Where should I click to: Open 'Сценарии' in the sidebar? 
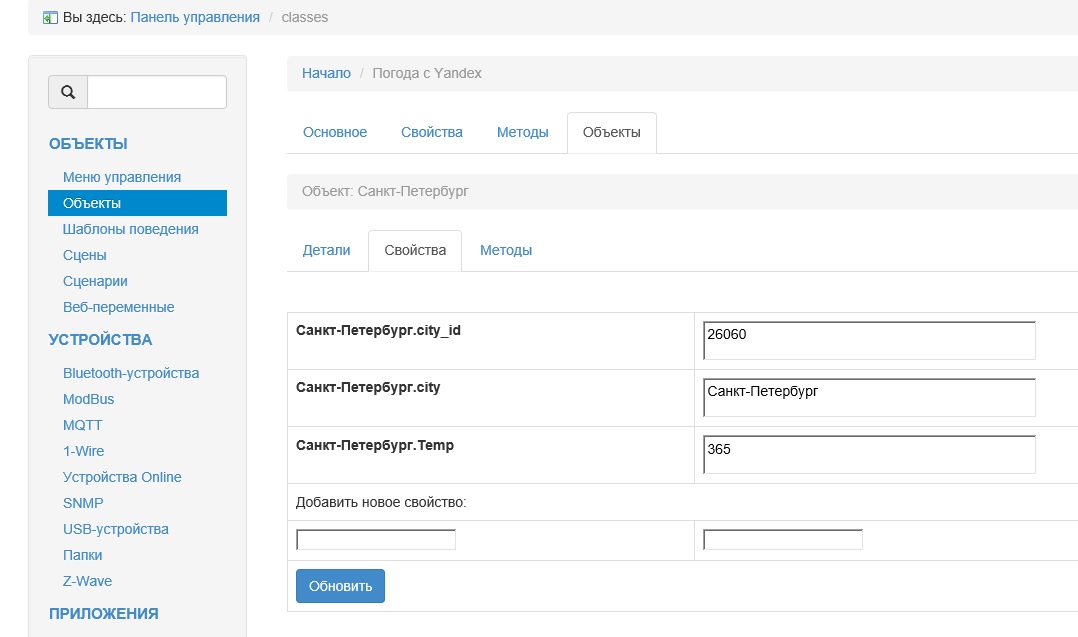click(95, 281)
